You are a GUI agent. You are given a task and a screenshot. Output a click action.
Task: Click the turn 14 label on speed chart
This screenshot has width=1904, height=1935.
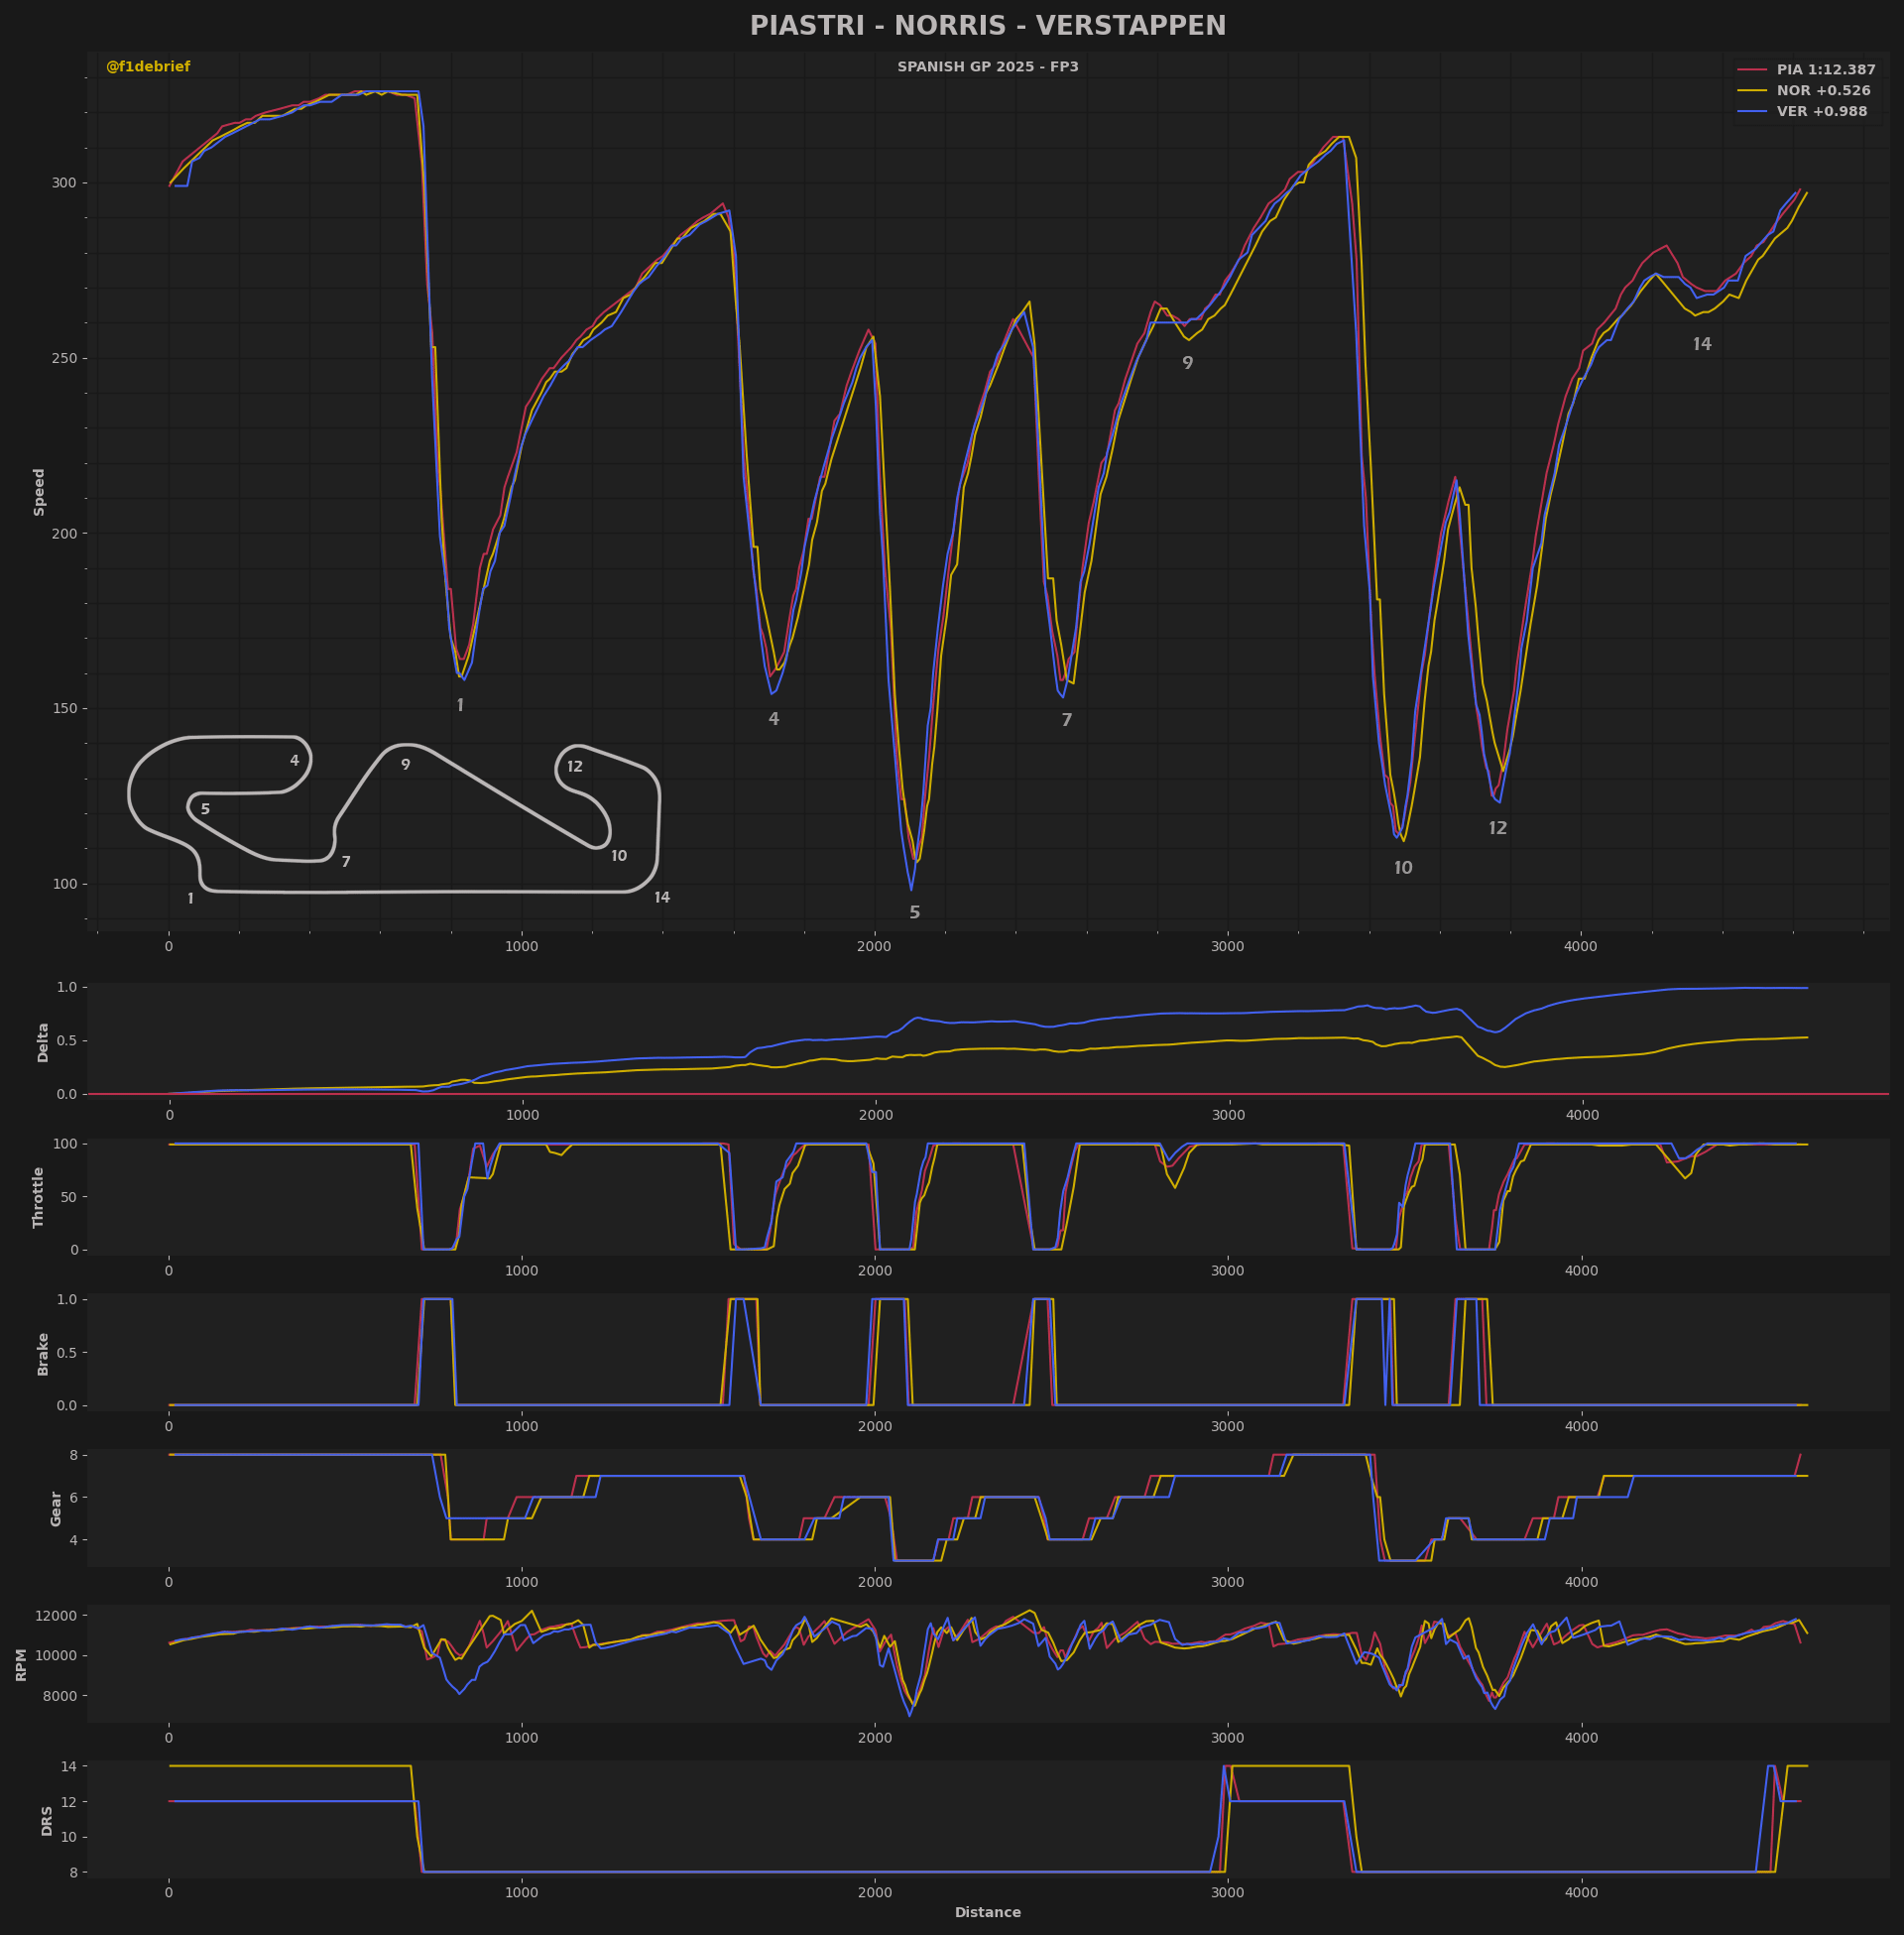point(1701,344)
